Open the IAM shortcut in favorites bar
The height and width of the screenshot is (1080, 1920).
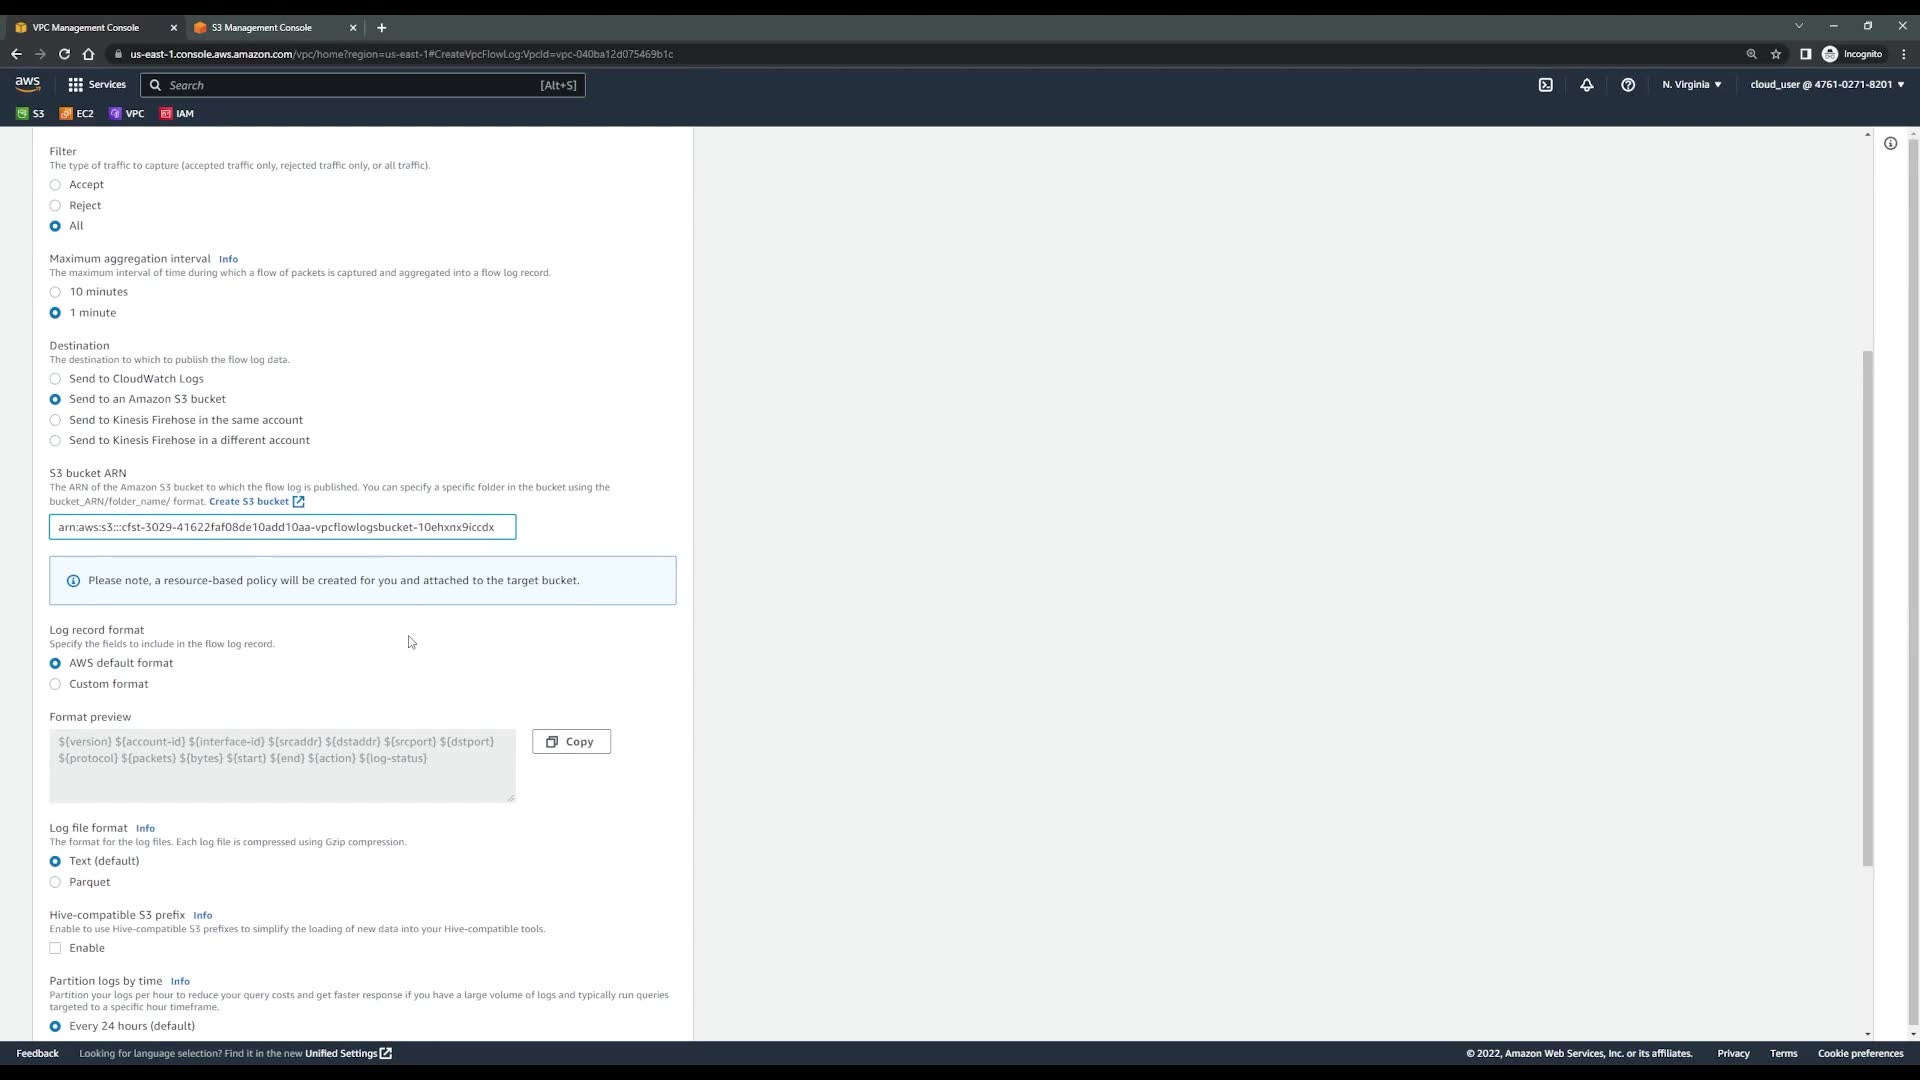point(177,114)
